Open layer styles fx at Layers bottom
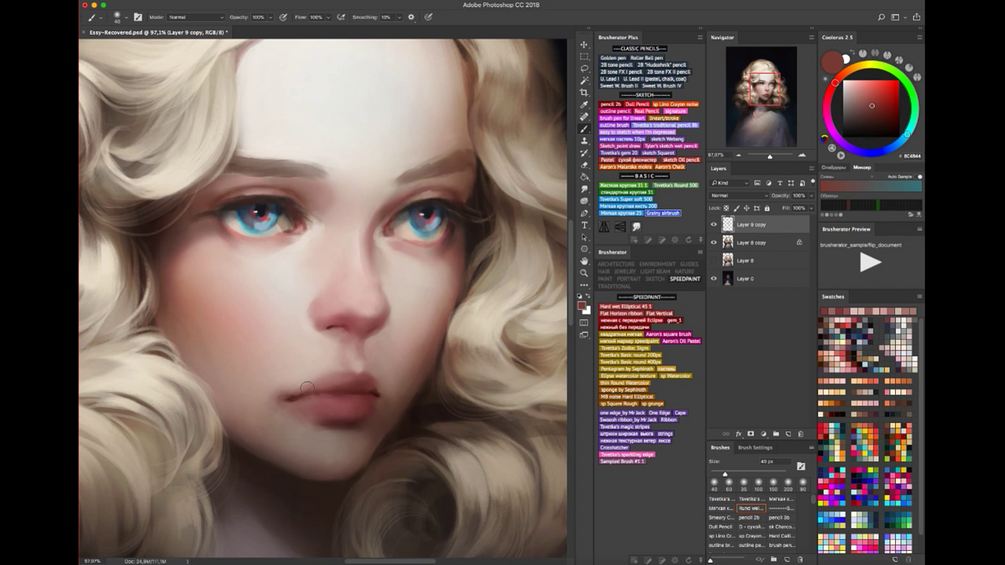 (x=738, y=434)
